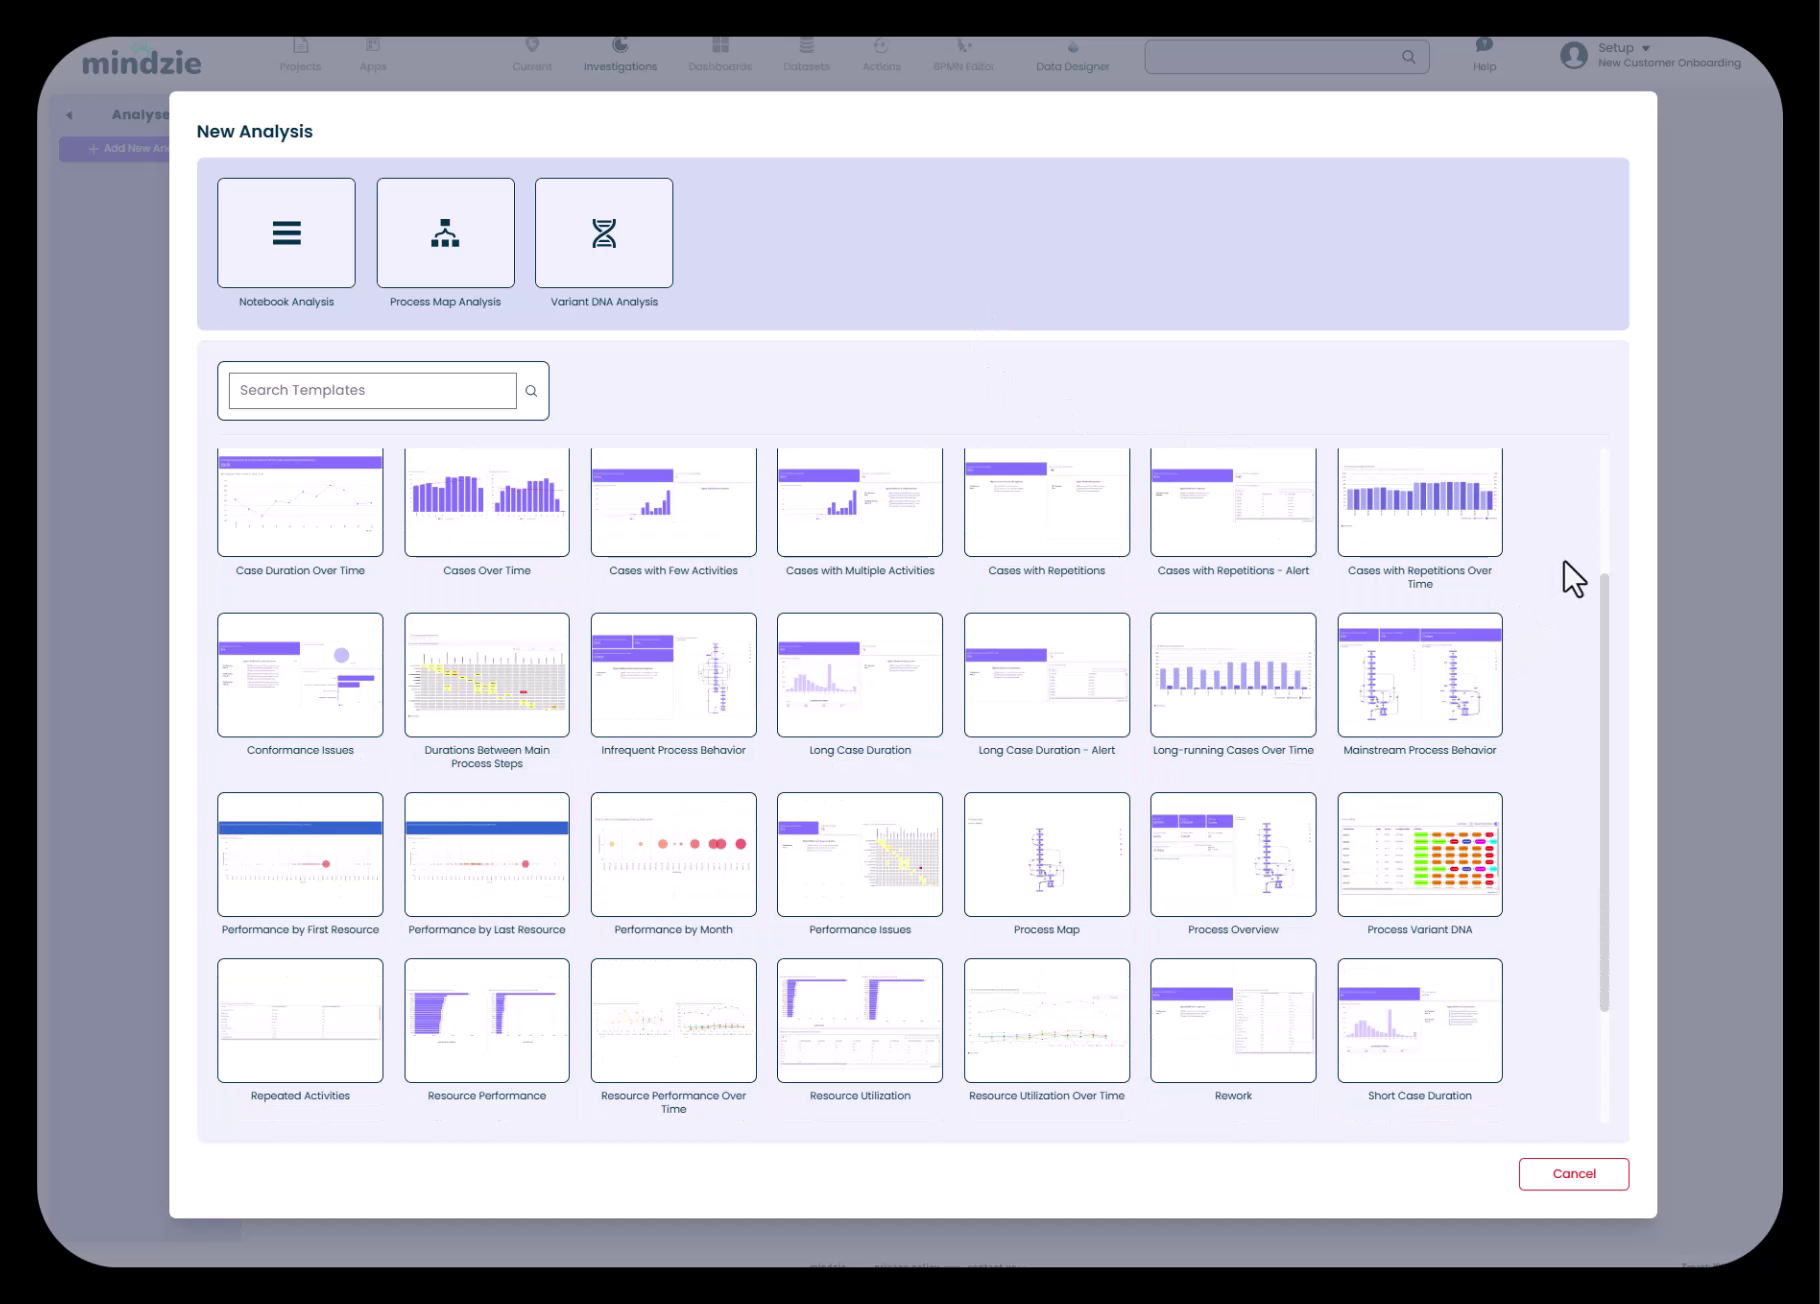The width and height of the screenshot is (1820, 1304).
Task: Open the Data Designer icon
Action: point(1072,47)
